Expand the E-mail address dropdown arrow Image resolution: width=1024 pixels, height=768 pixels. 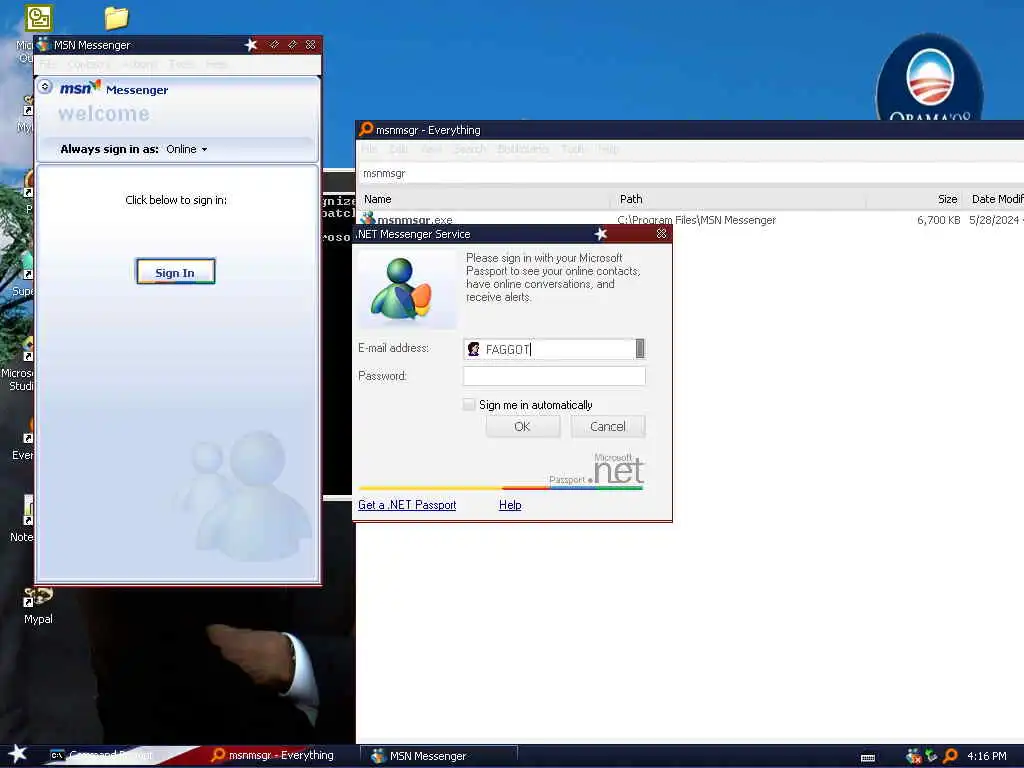tap(640, 349)
